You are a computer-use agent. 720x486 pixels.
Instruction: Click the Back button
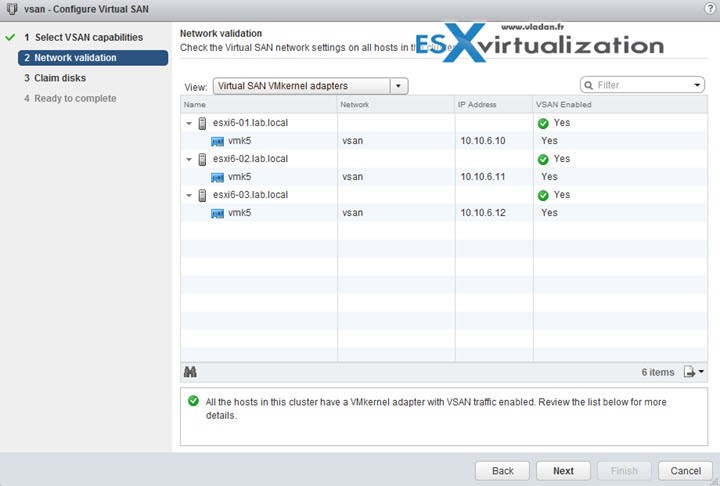tap(502, 471)
